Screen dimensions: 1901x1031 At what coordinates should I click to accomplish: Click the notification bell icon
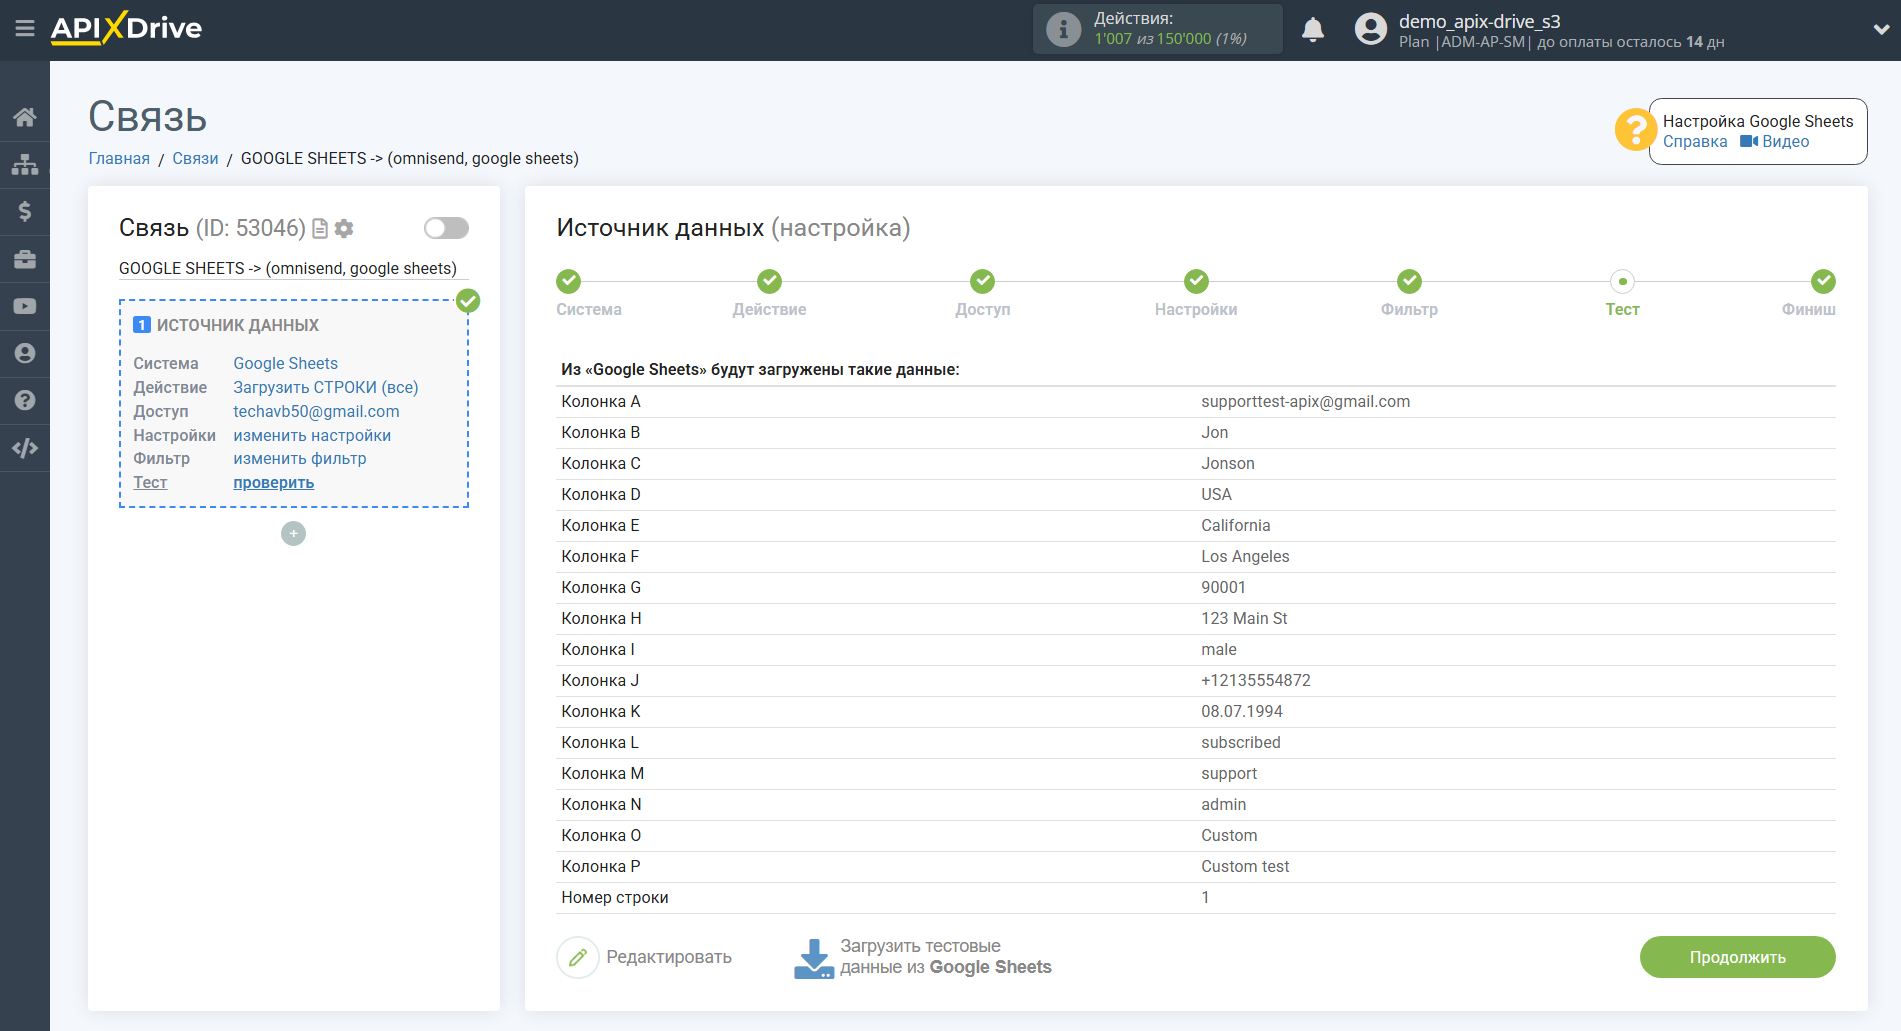[x=1312, y=30]
